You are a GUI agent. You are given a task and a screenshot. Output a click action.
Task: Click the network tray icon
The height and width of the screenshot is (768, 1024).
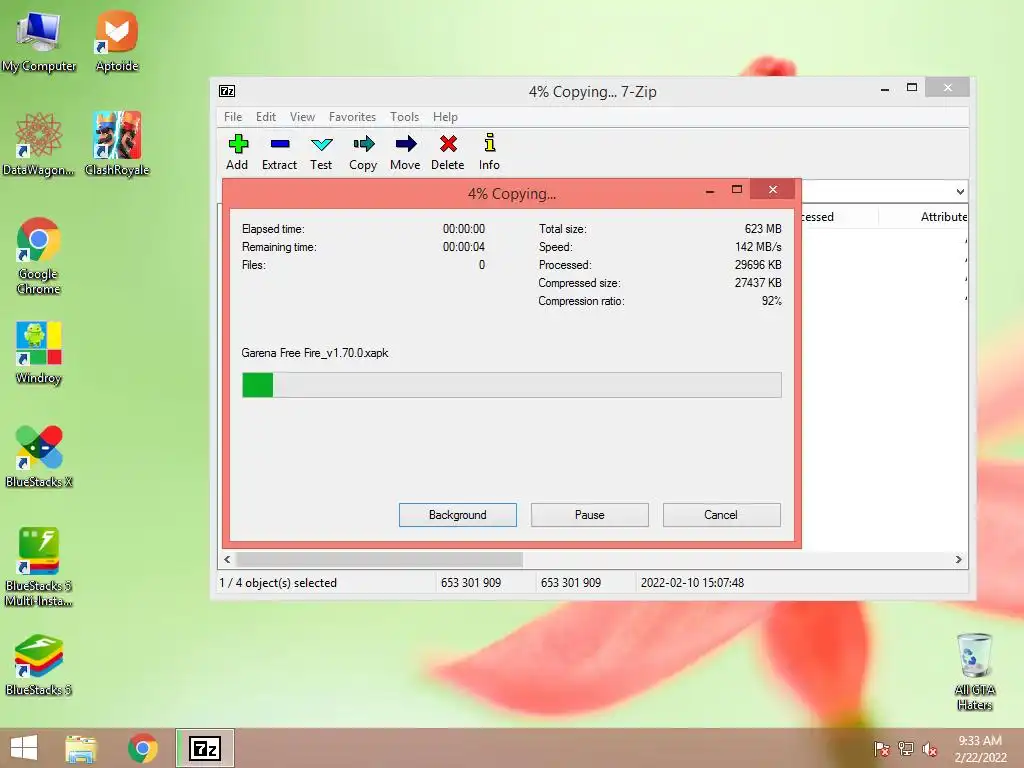[906, 749]
